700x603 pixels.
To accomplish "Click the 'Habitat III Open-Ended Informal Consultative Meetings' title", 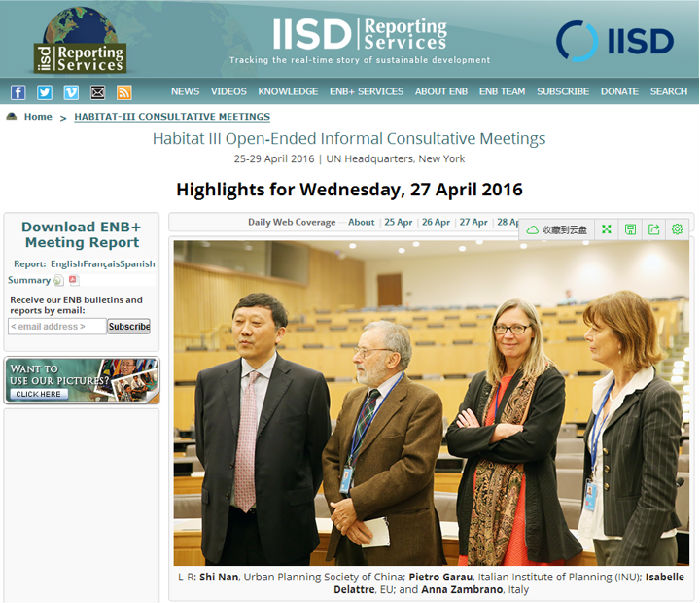I will click(349, 139).
